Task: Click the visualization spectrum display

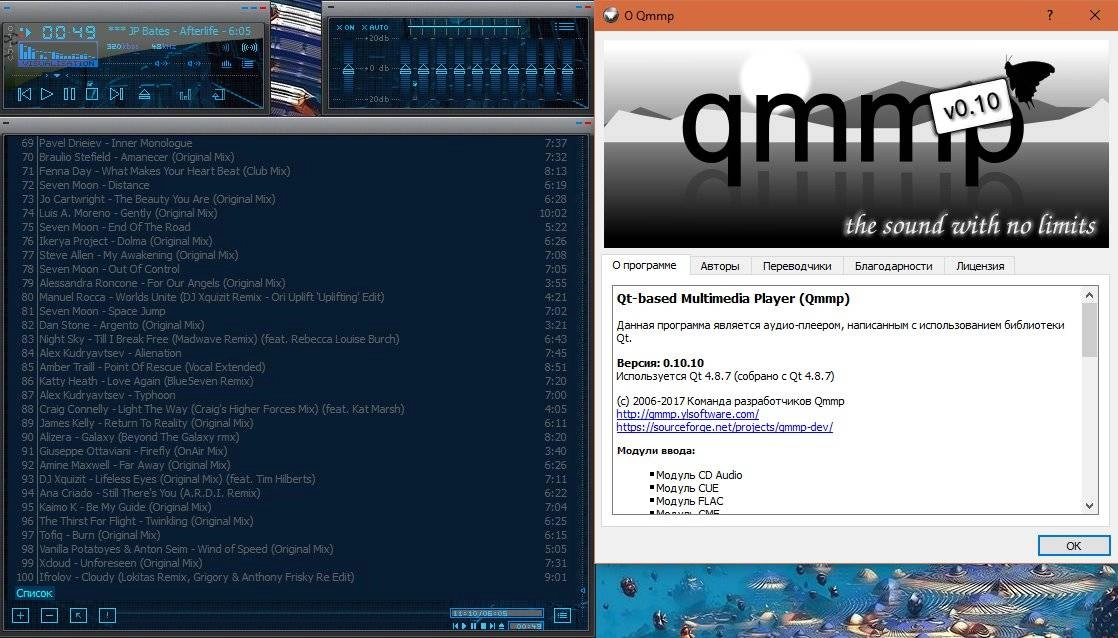Action: (58, 52)
